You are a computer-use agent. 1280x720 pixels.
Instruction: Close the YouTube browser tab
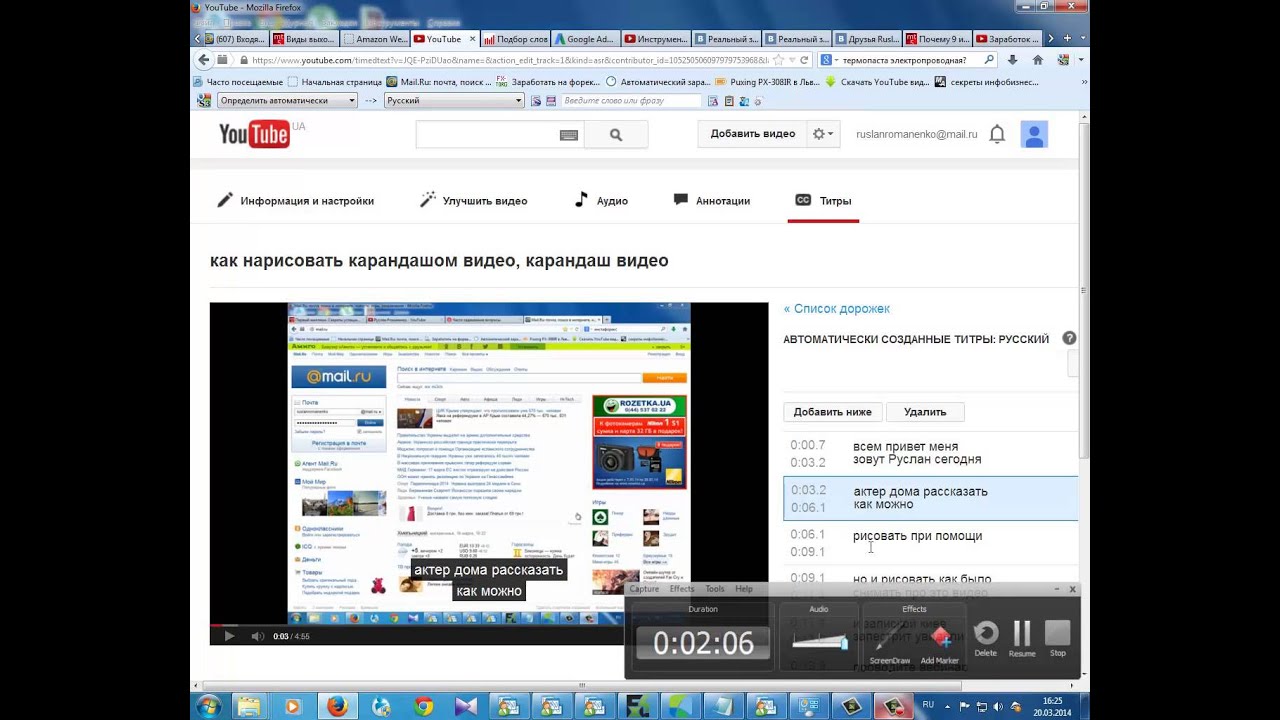pyautogui.click(x=472, y=39)
